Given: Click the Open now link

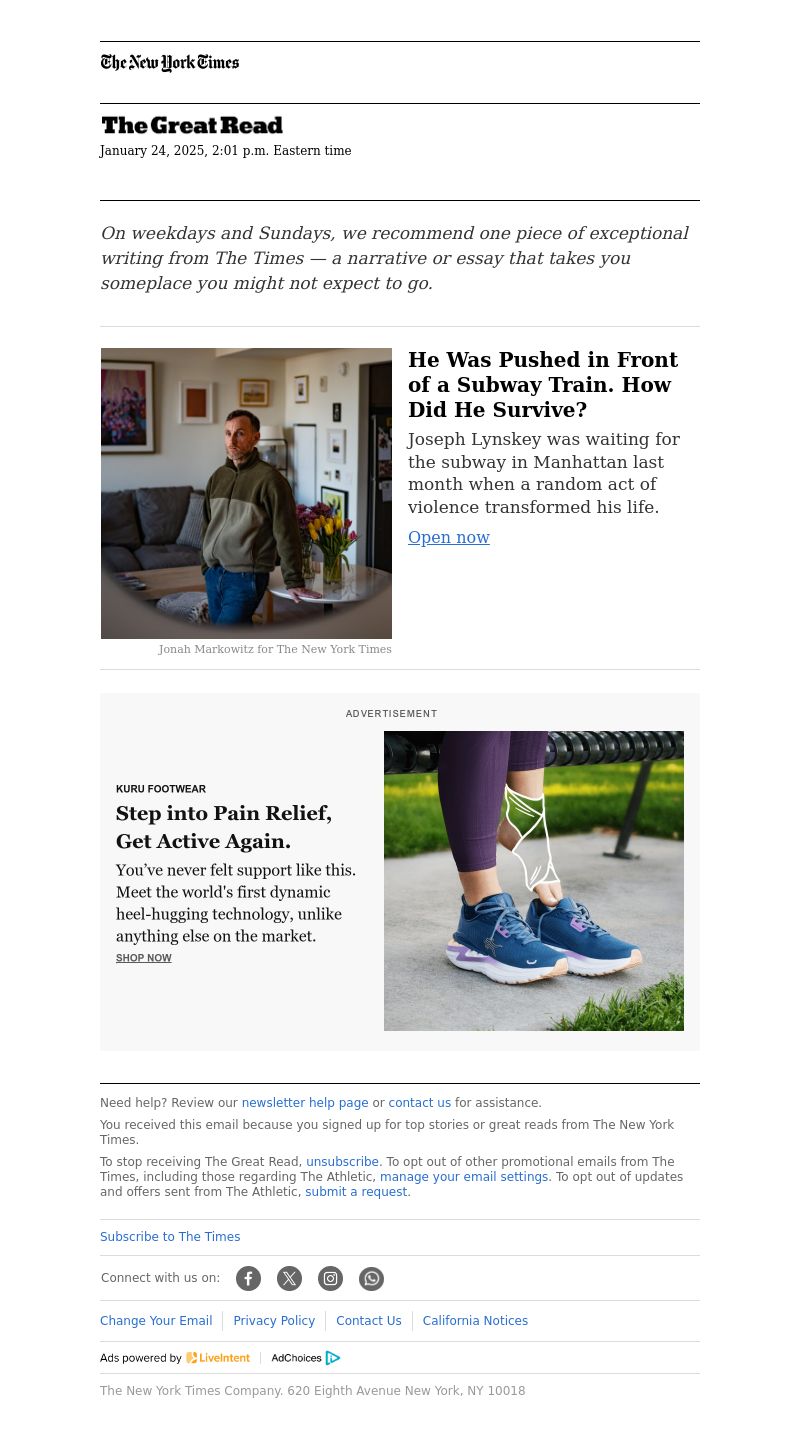Looking at the screenshot, I should tap(449, 537).
